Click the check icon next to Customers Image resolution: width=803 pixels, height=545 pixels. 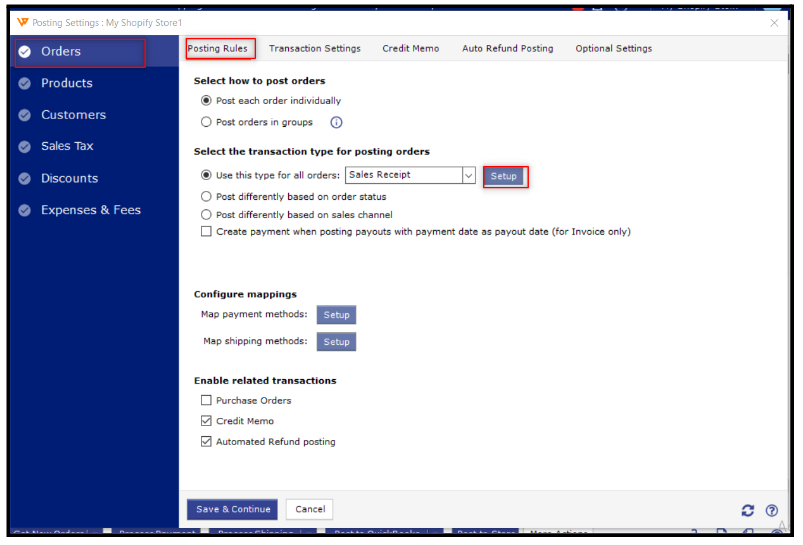(x=25, y=115)
